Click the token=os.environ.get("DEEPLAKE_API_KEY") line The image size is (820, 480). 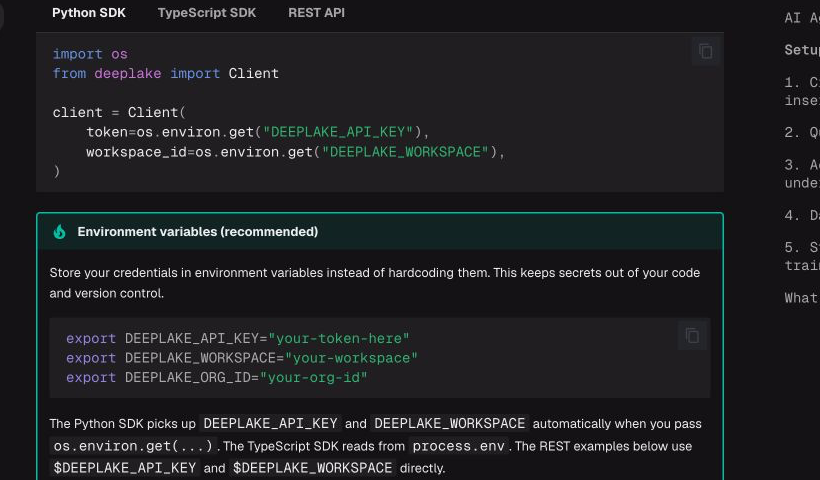click(x=258, y=132)
